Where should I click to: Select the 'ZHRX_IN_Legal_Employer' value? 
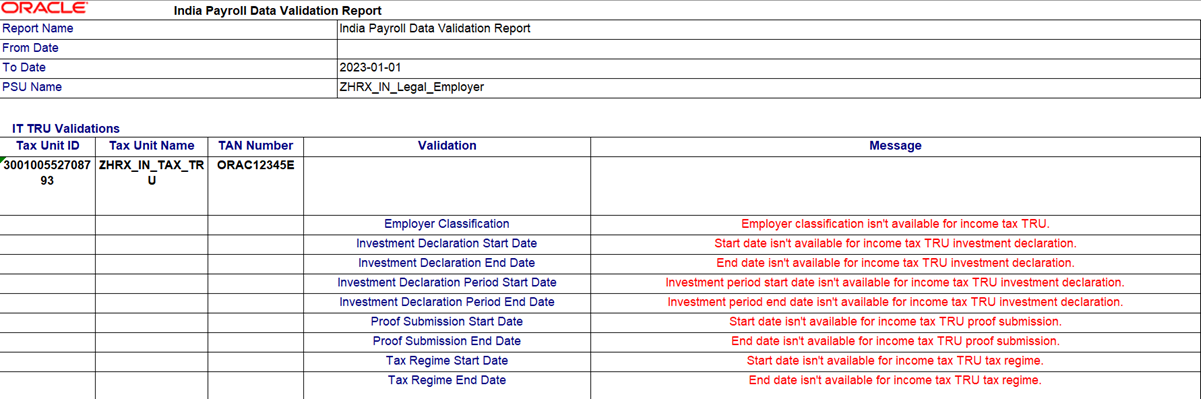[x=412, y=87]
